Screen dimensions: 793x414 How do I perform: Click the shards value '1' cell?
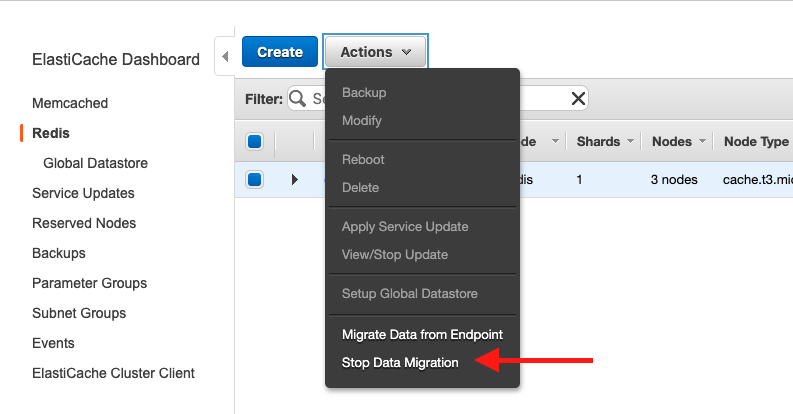(579, 179)
